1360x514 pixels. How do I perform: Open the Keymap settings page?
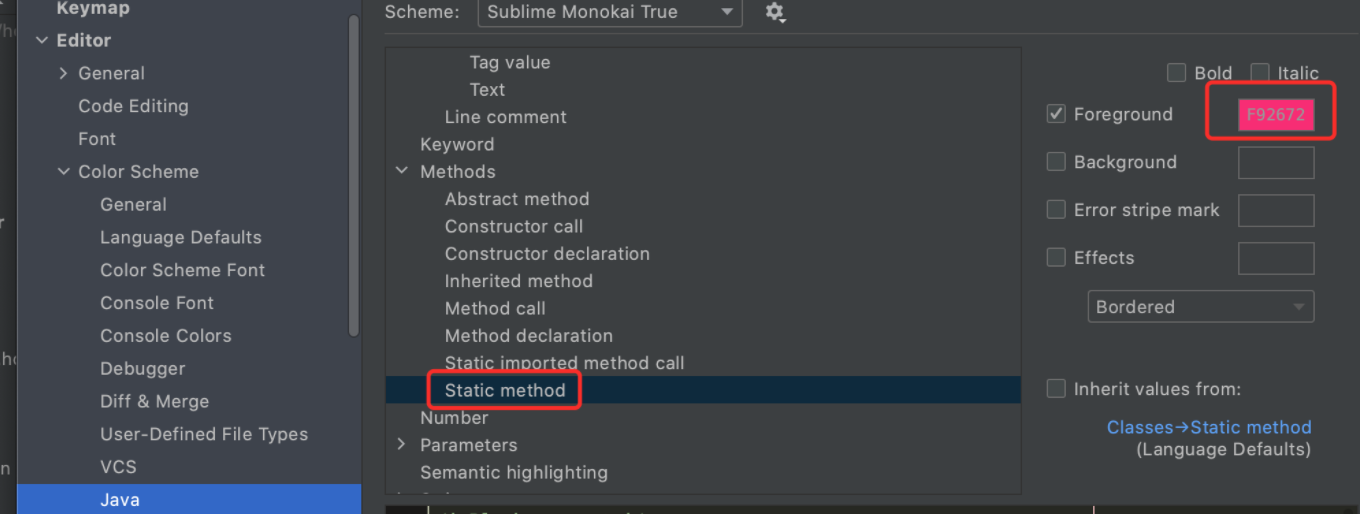[93, 9]
